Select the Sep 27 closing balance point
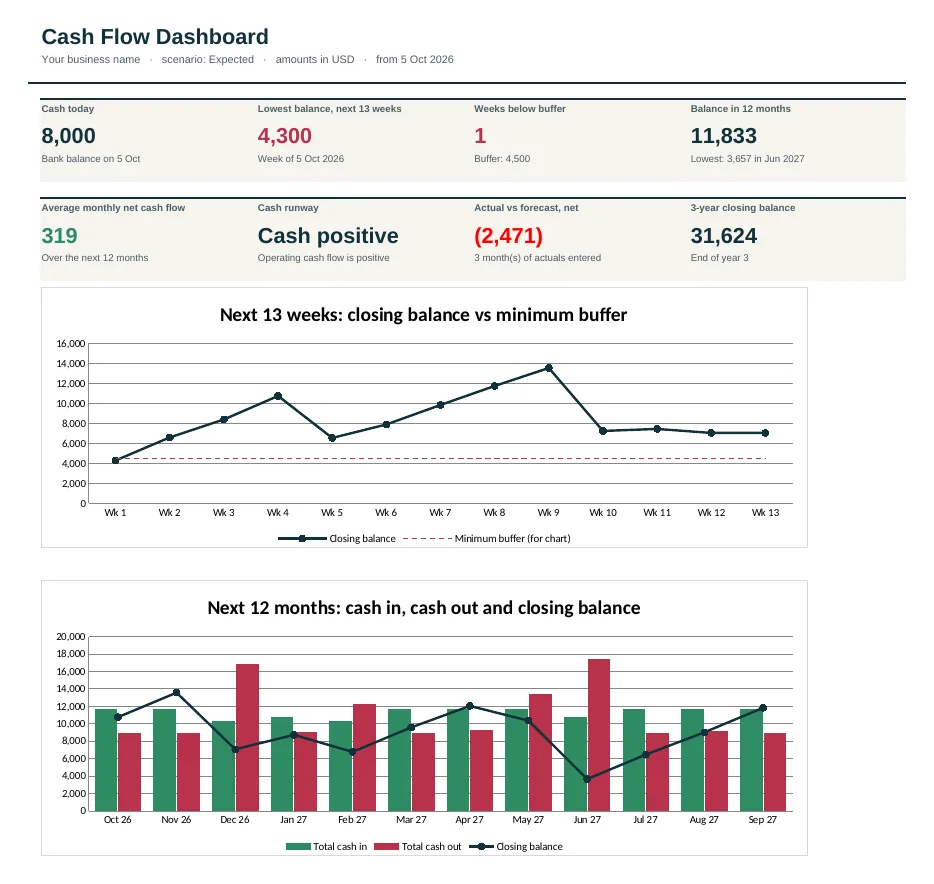The height and width of the screenshot is (884, 934). (763, 708)
